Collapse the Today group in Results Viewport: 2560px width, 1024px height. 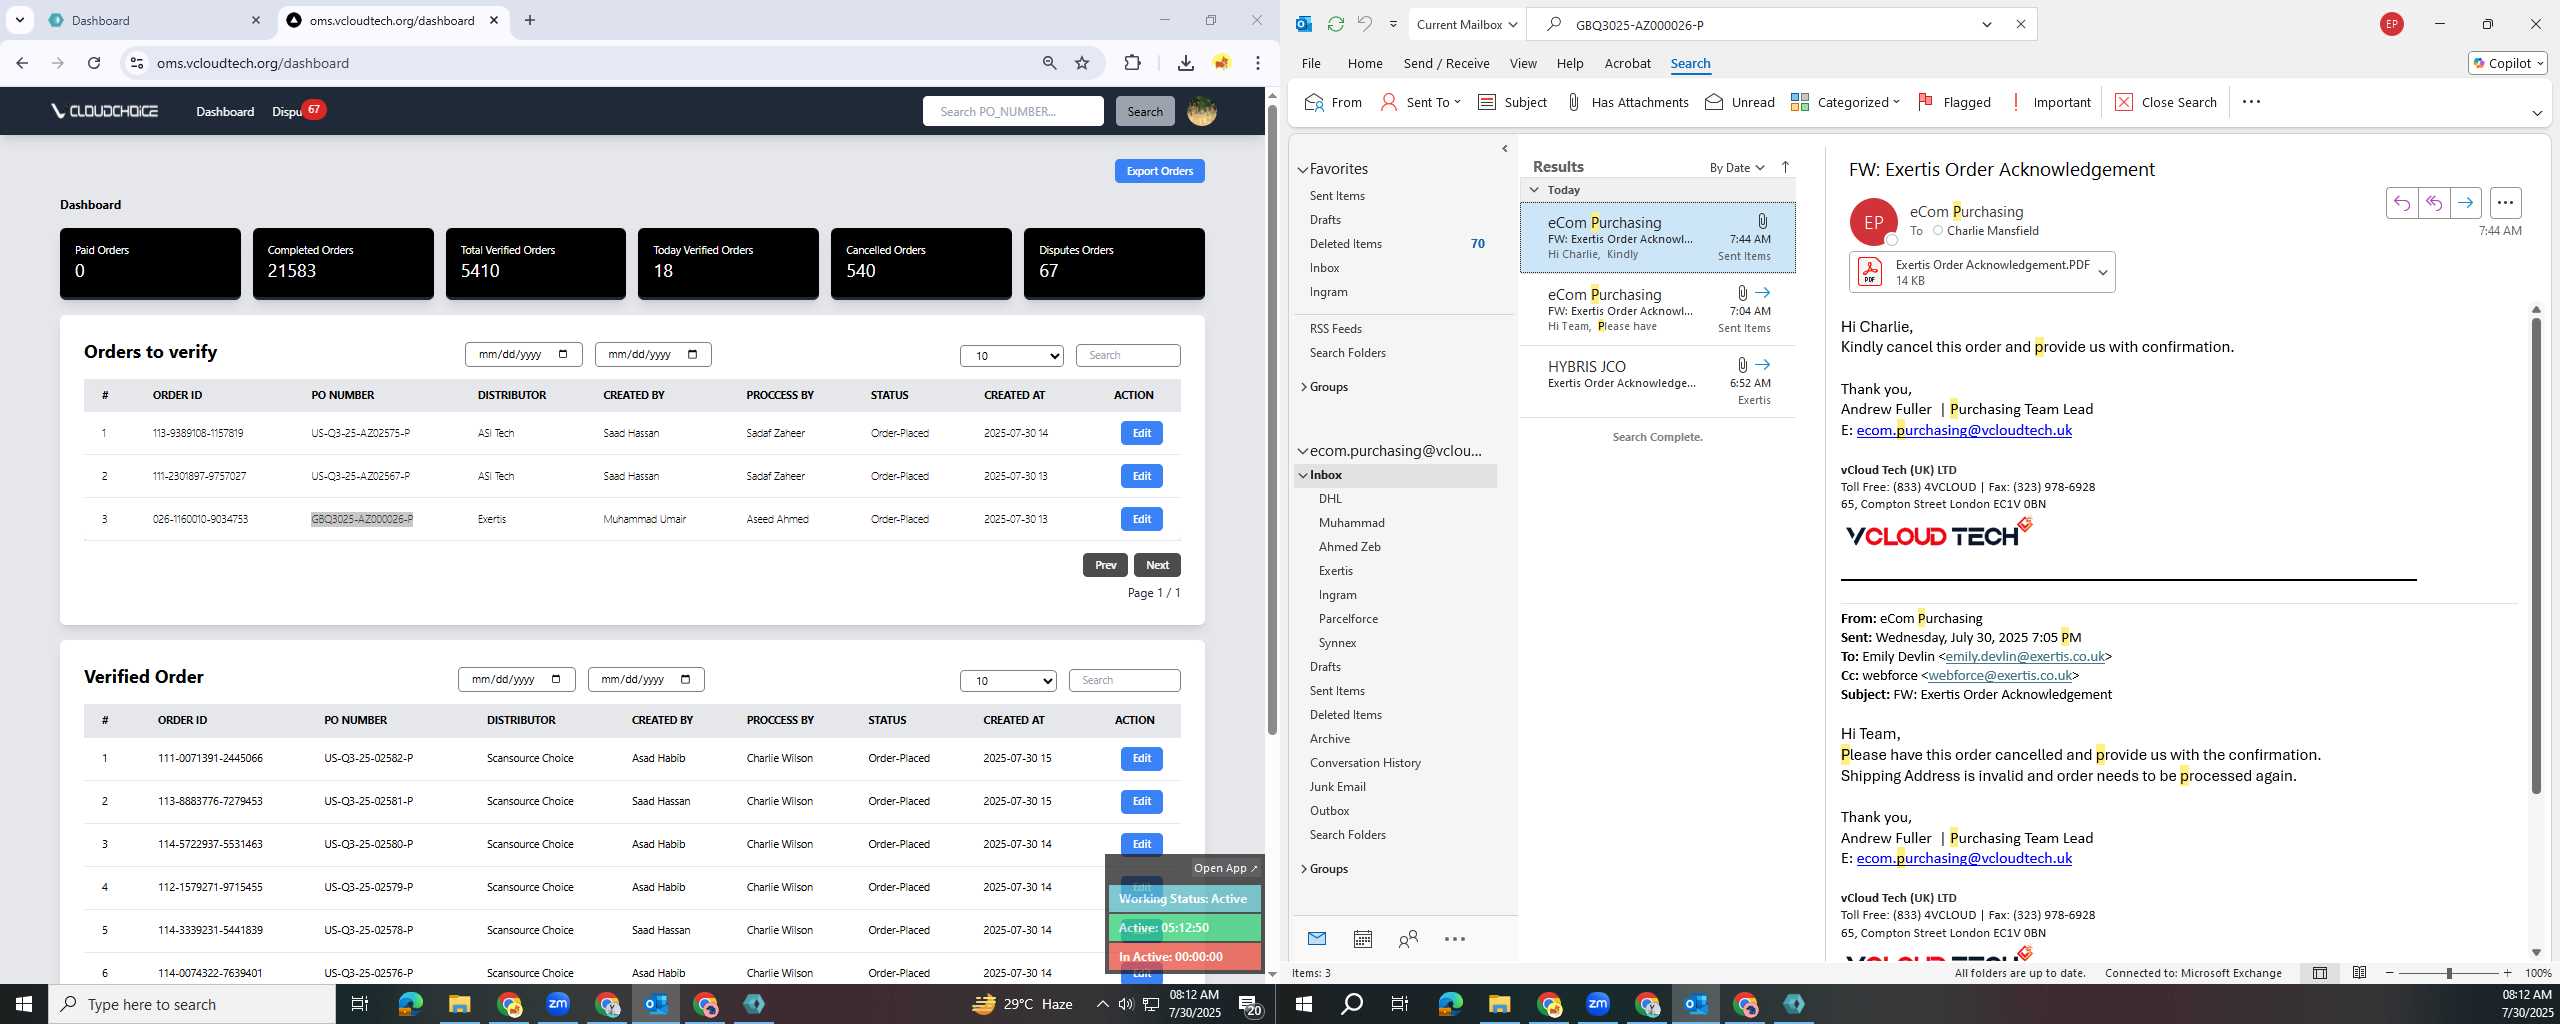1534,190
